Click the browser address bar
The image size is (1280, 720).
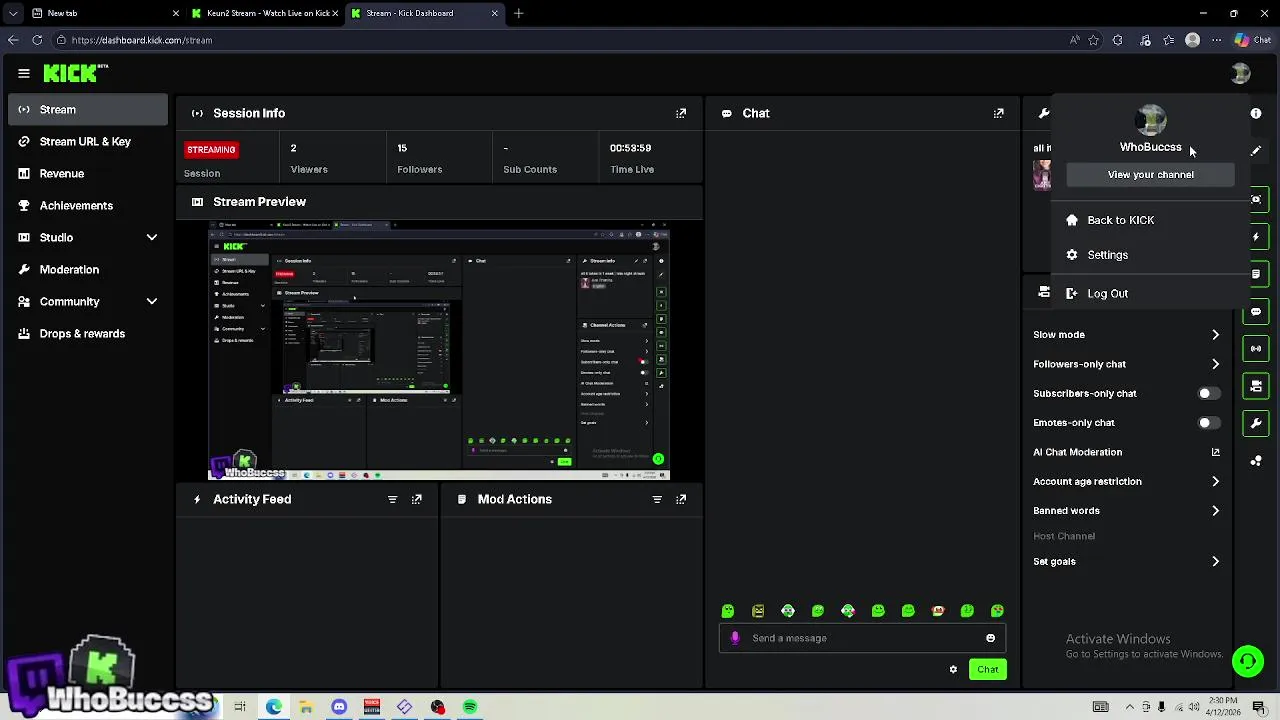pos(560,40)
